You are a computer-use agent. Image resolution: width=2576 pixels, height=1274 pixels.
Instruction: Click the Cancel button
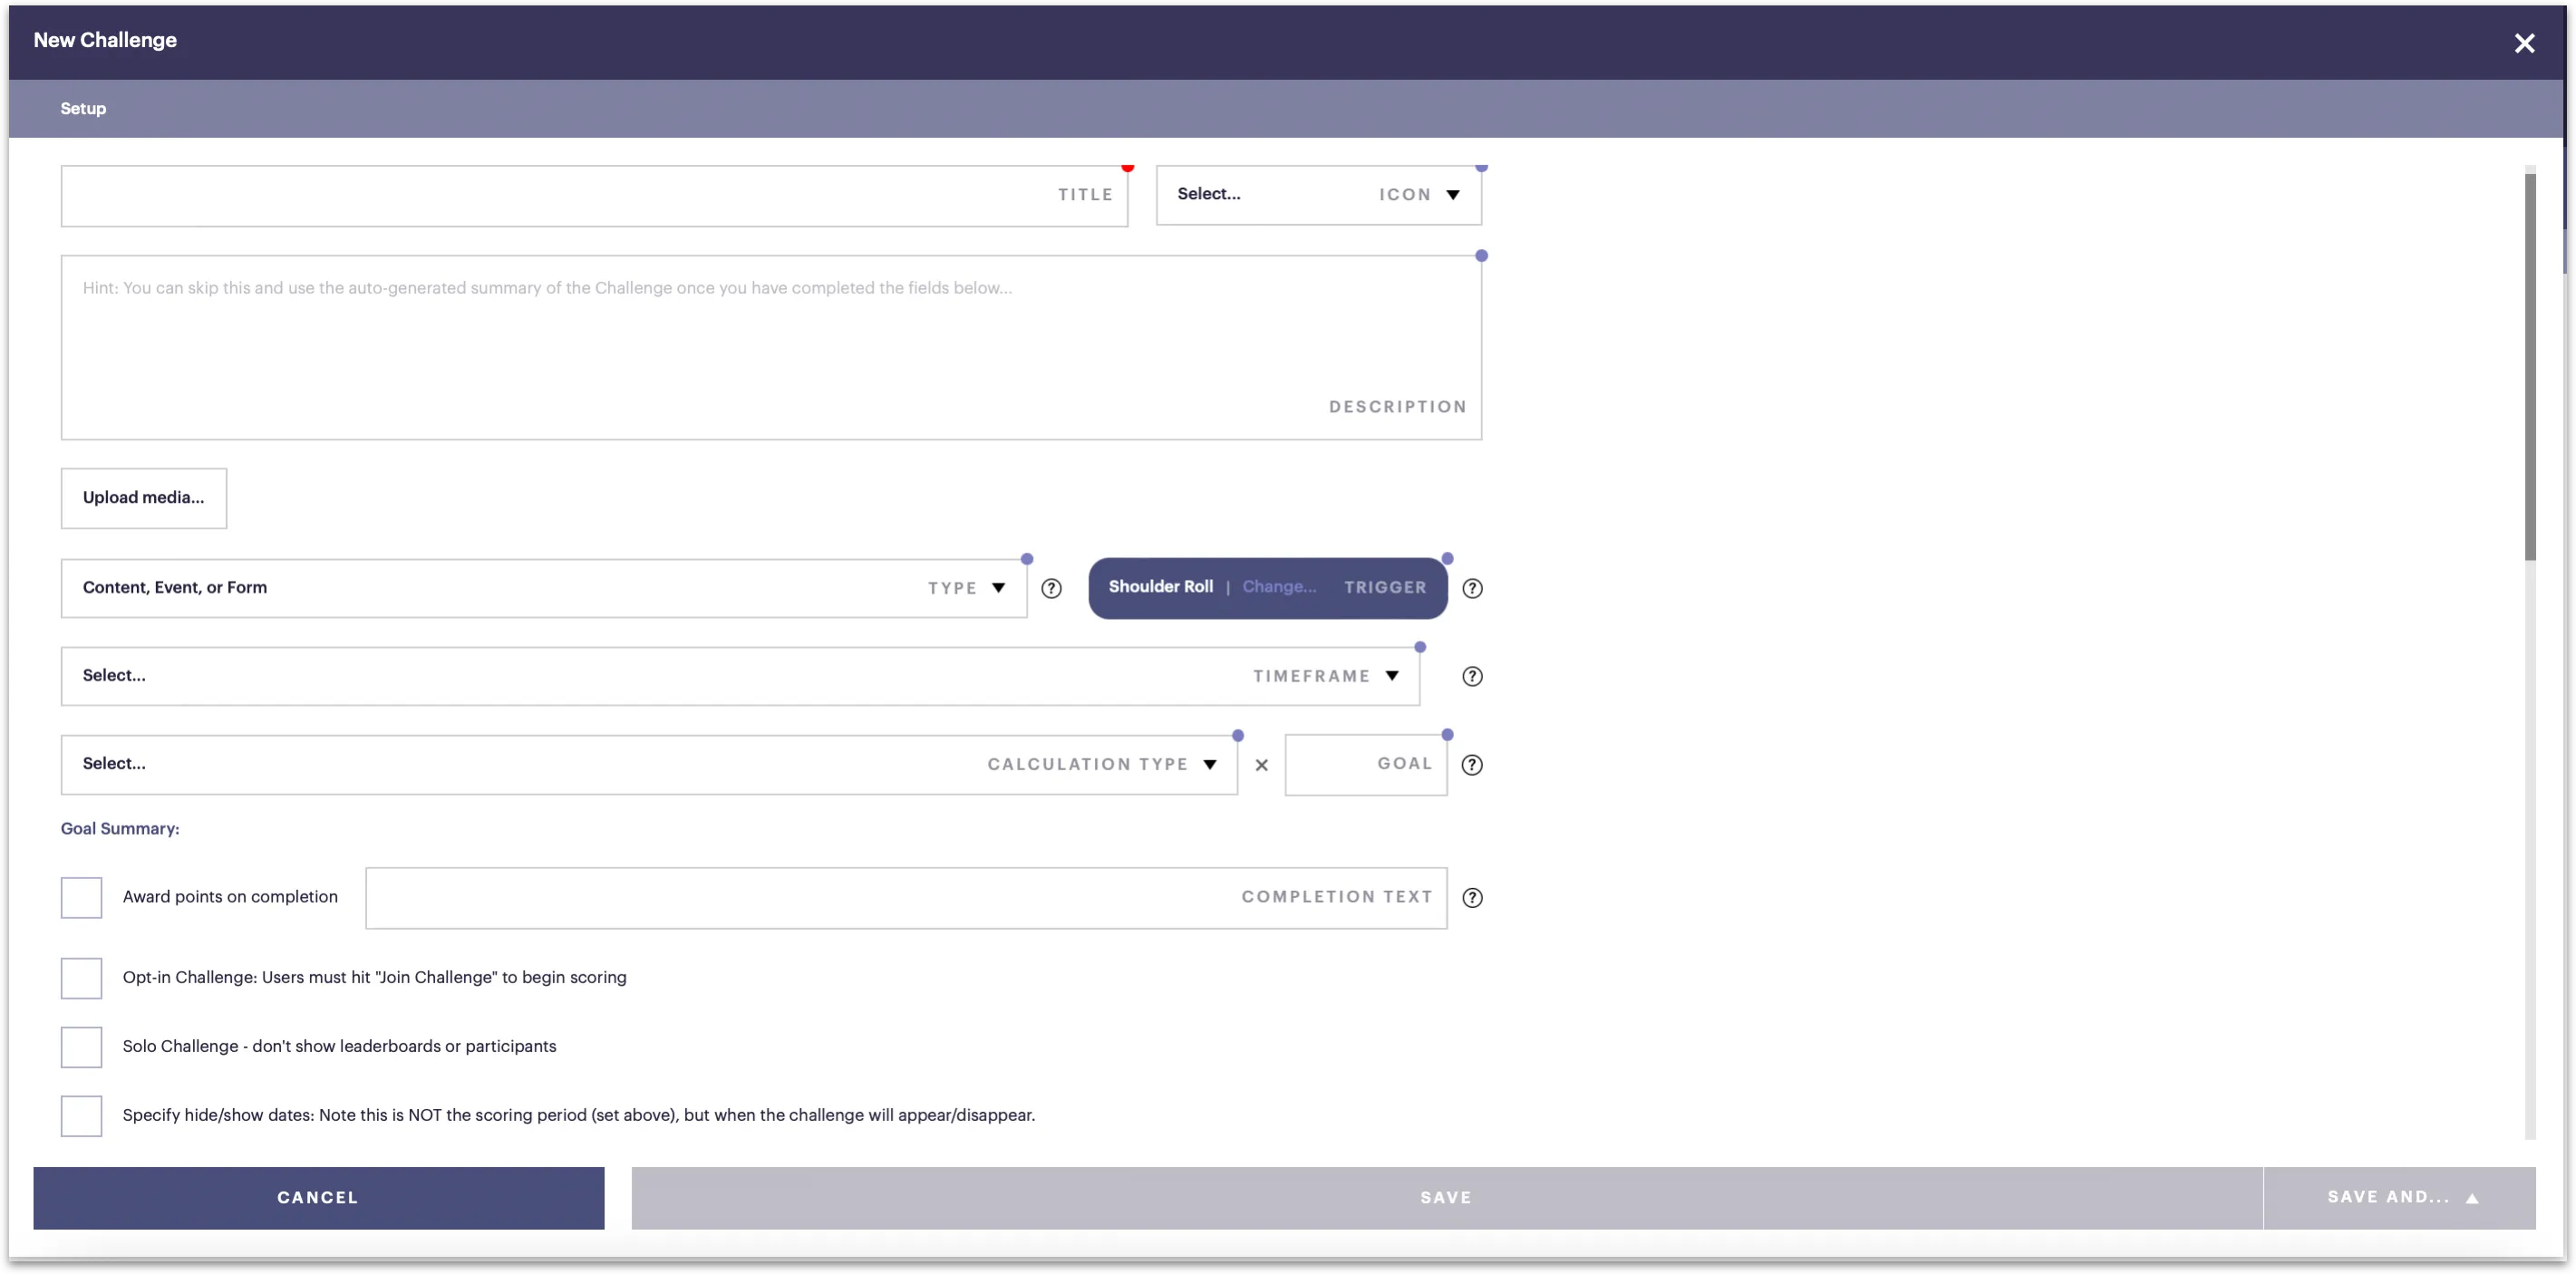tap(318, 1198)
